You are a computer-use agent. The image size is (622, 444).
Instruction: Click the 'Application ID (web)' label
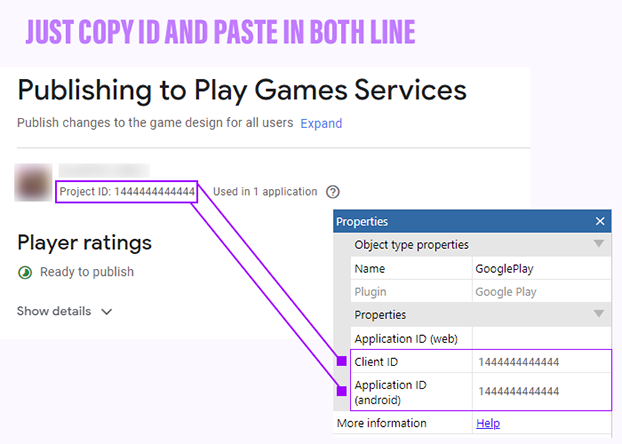tap(406, 339)
